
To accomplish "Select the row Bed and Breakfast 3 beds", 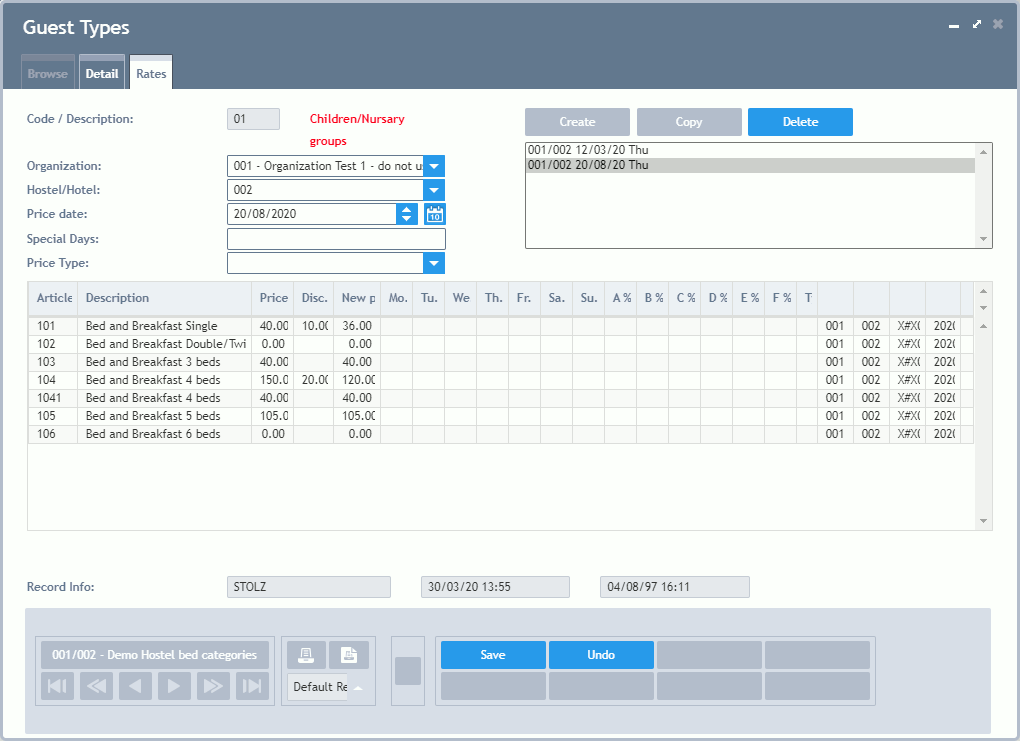I will click(501, 362).
